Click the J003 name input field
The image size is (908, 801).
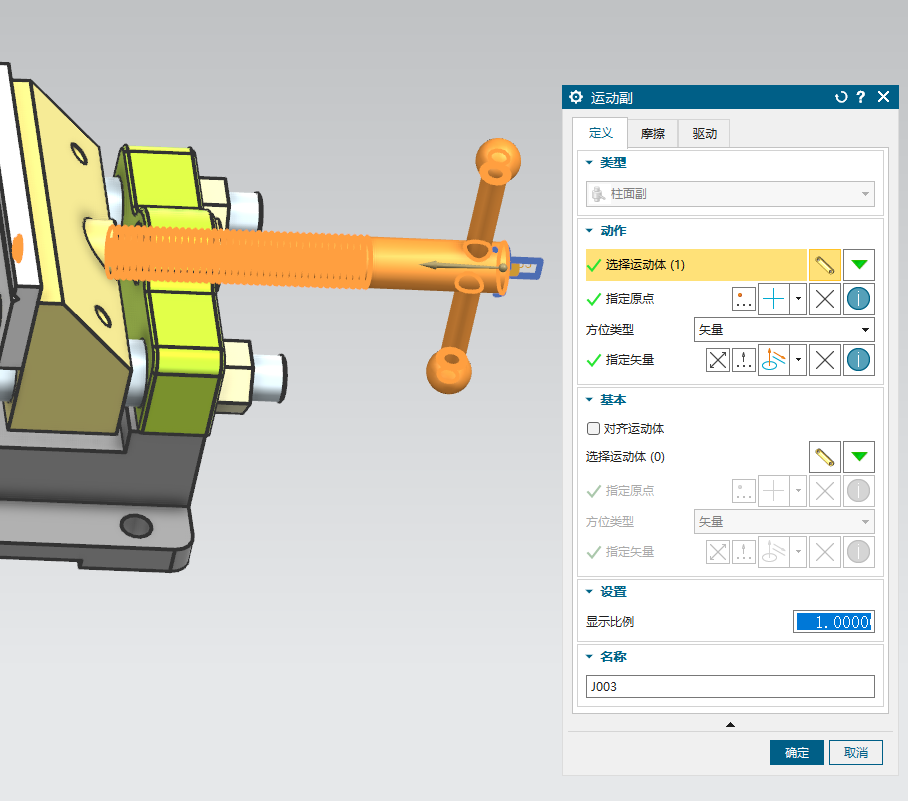[x=729, y=687]
